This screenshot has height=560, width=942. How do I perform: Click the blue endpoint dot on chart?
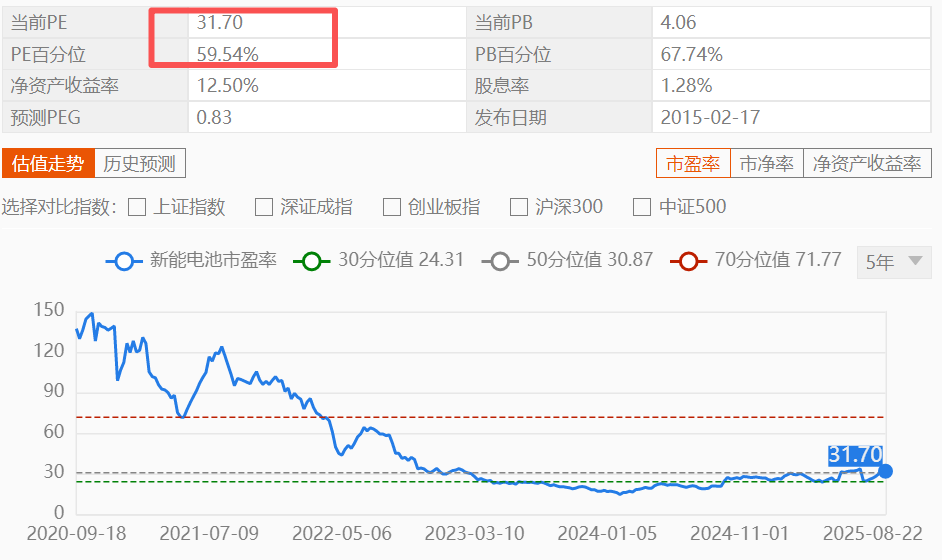pyautogui.click(x=885, y=471)
